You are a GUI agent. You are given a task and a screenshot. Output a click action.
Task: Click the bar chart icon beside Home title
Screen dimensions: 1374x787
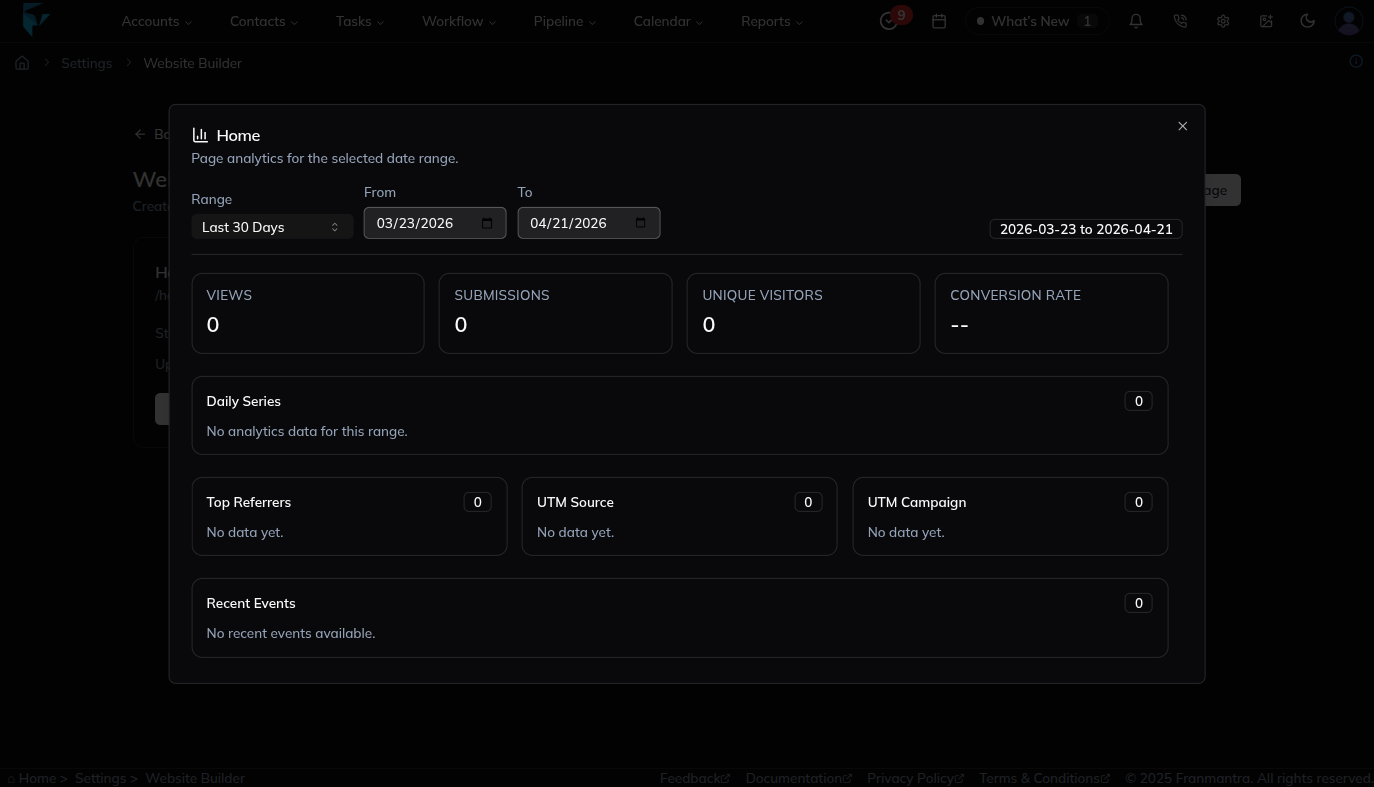point(200,135)
